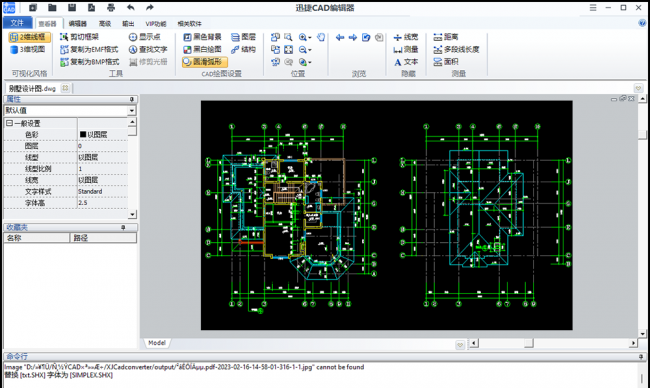This screenshot has height=388, width=650.
Task: Toggle 线宽 visibility
Action: pyautogui.click(x=406, y=37)
